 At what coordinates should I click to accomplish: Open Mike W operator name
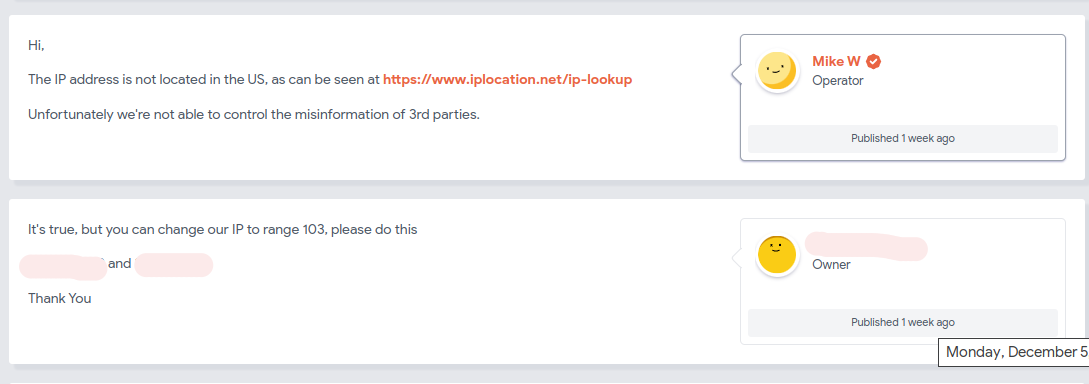836,61
